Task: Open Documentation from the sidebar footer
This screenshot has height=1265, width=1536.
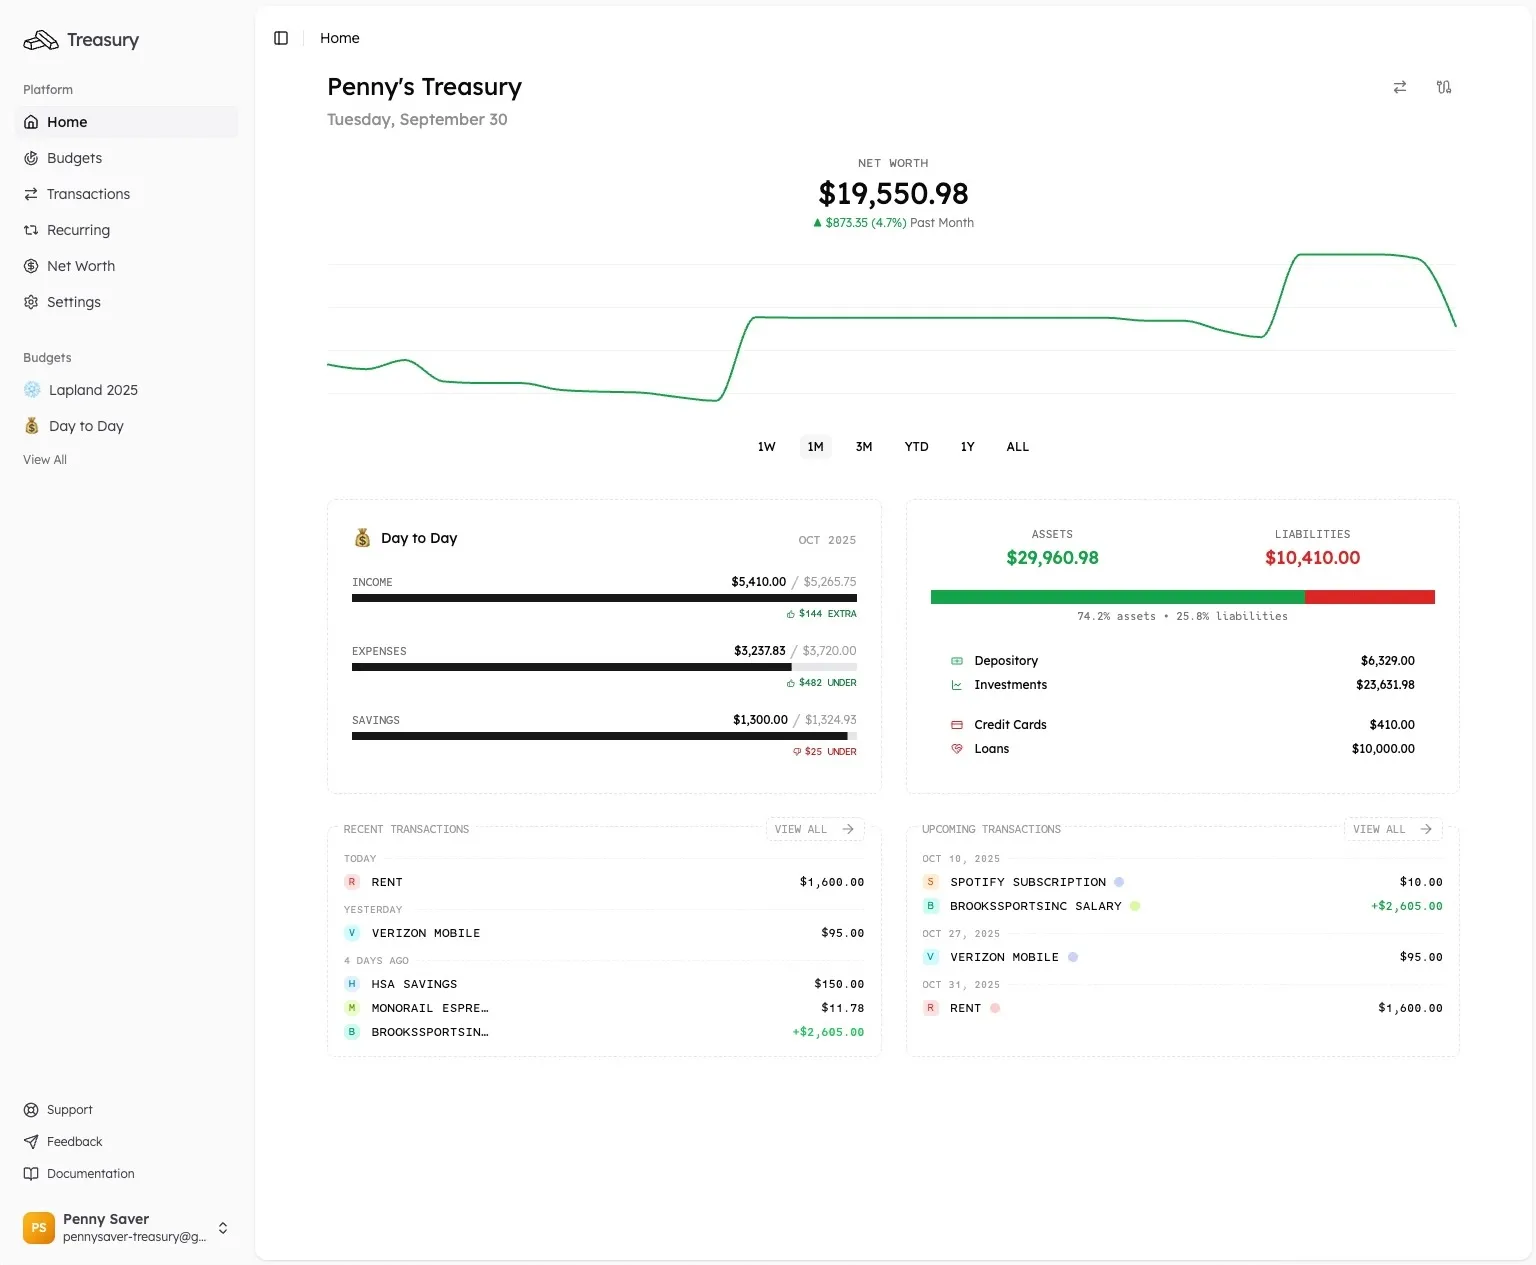Action: click(90, 1174)
